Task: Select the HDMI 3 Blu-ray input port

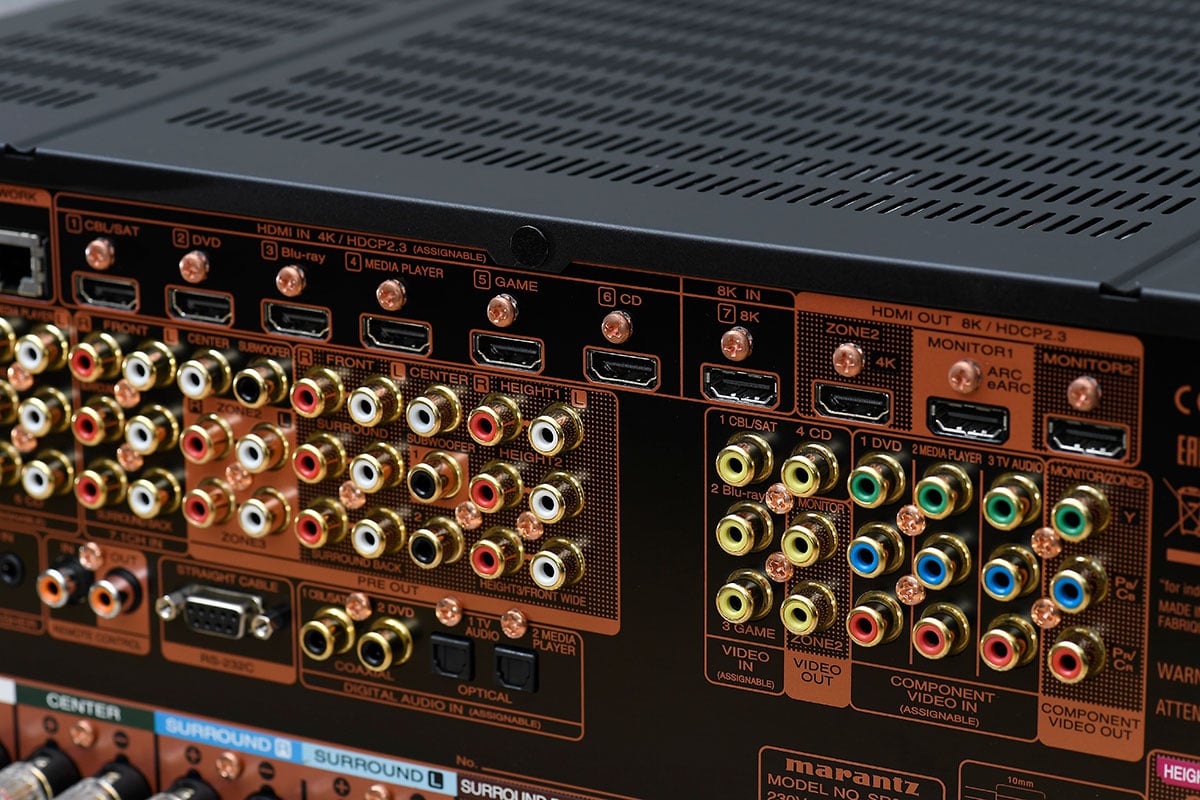Action: click(296, 319)
